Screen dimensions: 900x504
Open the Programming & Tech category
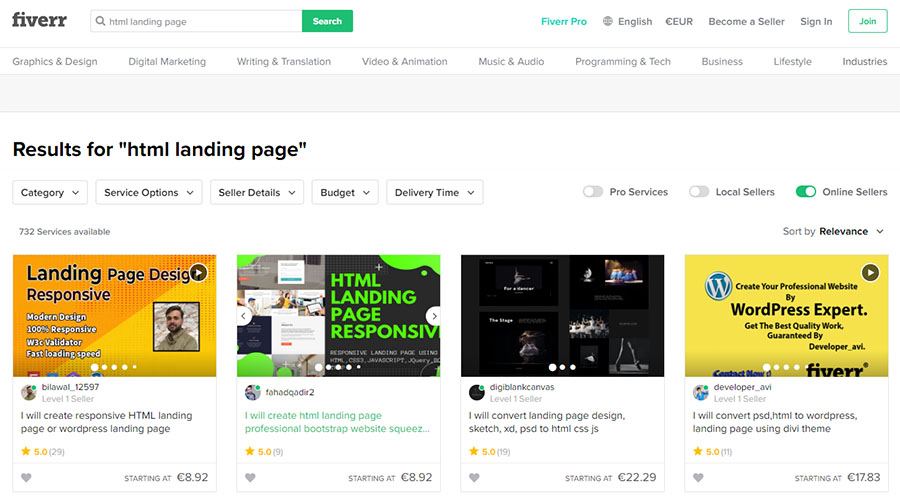[x=623, y=61]
